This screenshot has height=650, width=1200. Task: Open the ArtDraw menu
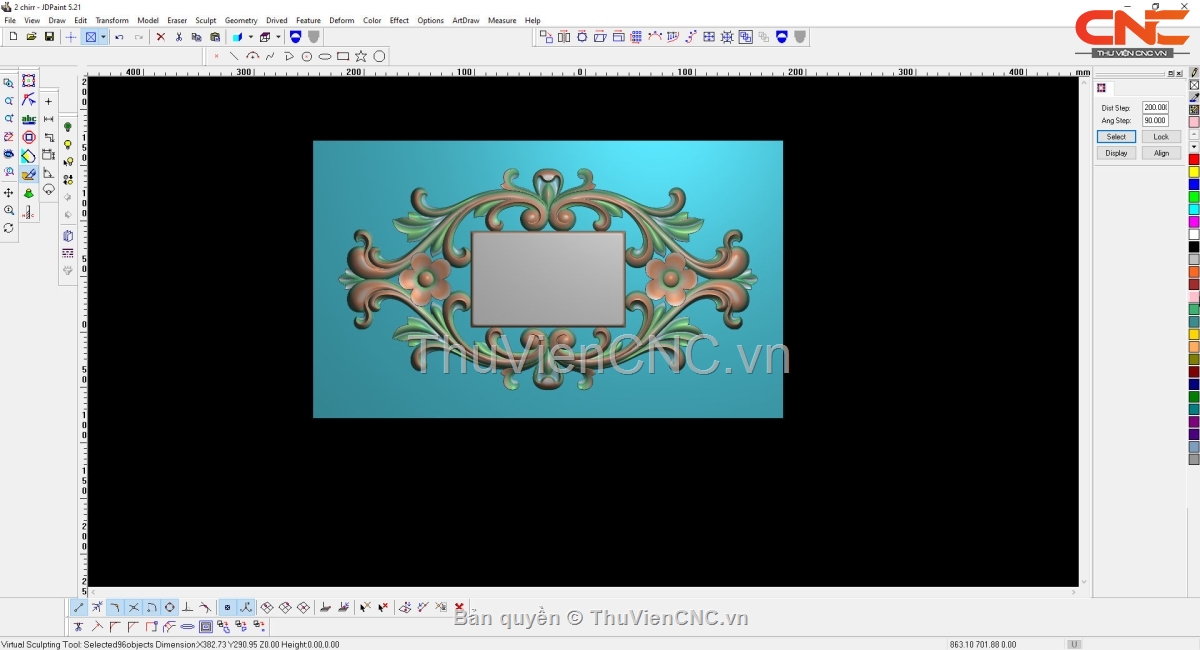pos(465,20)
